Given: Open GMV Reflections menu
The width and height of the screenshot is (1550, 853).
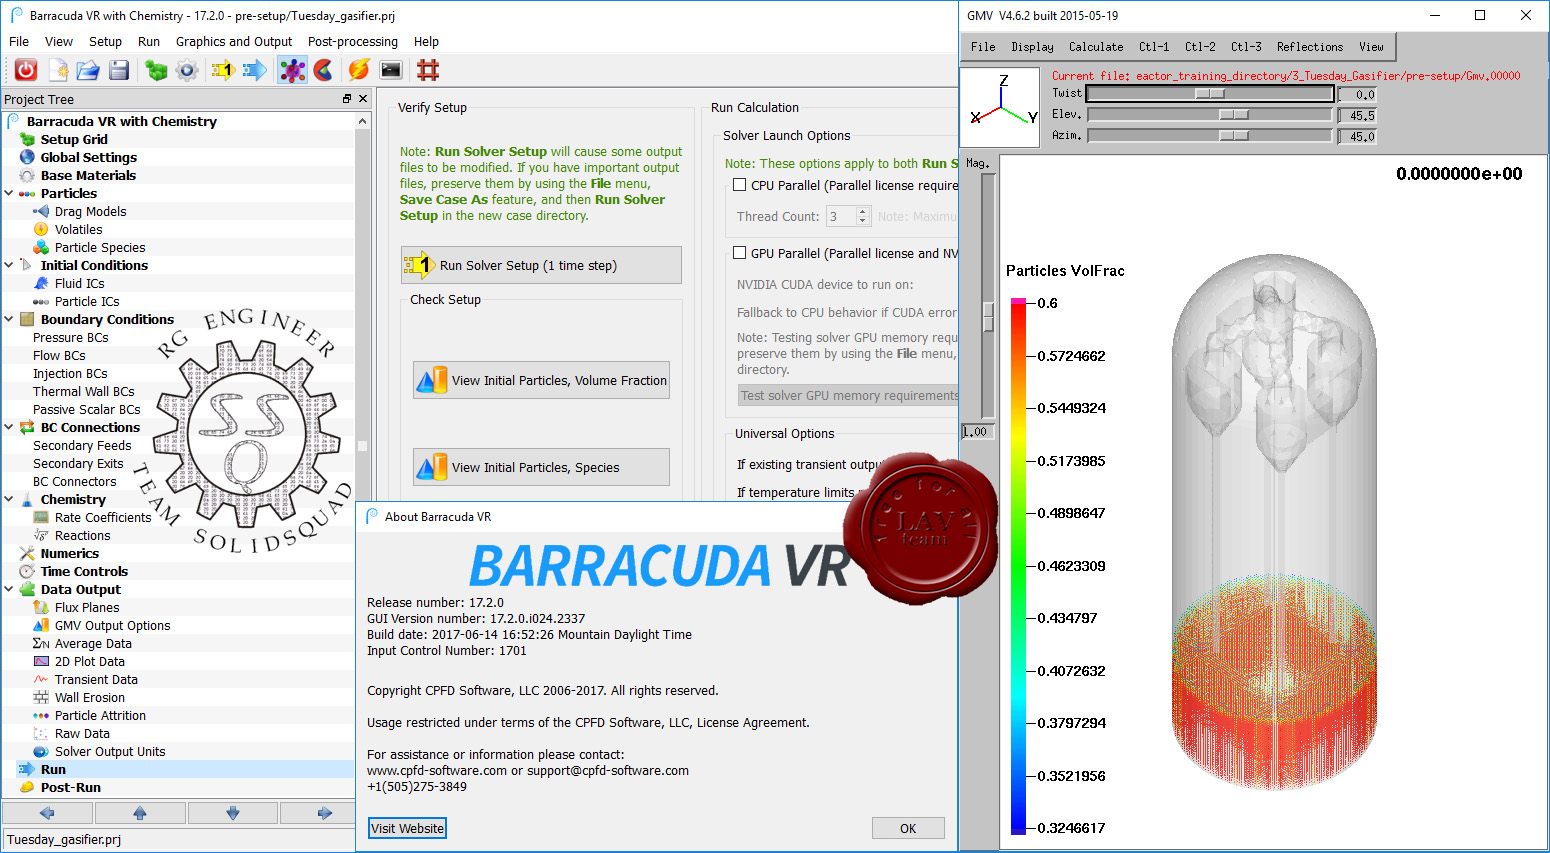Looking at the screenshot, I should [x=1310, y=47].
